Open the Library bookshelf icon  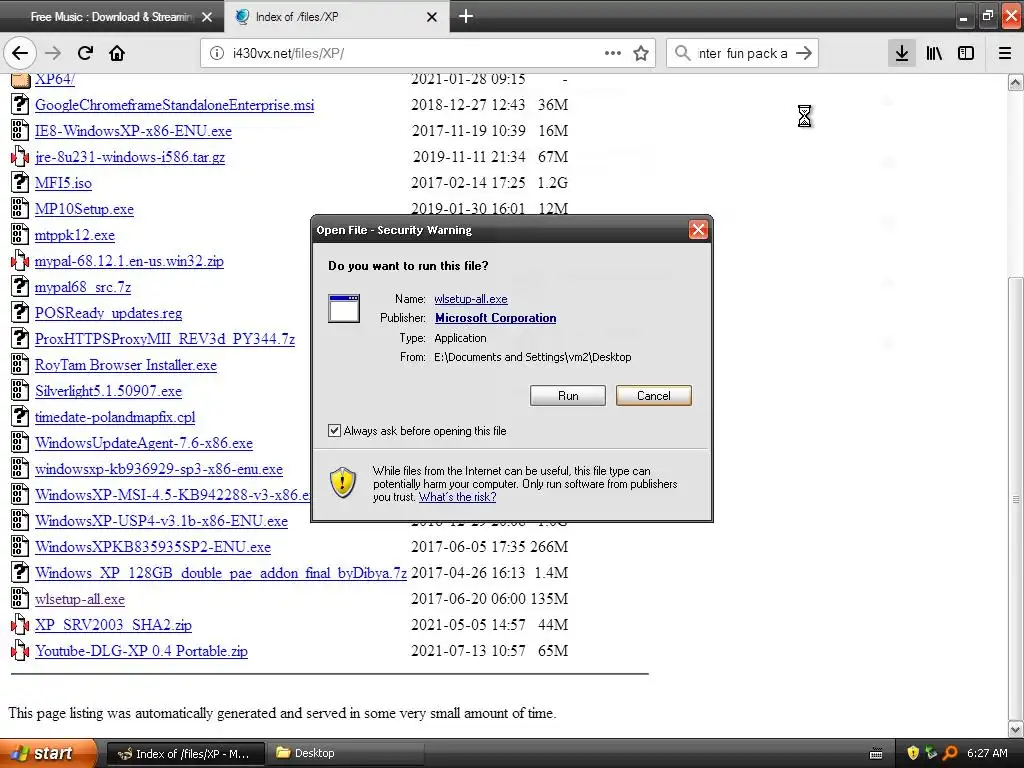(934, 53)
